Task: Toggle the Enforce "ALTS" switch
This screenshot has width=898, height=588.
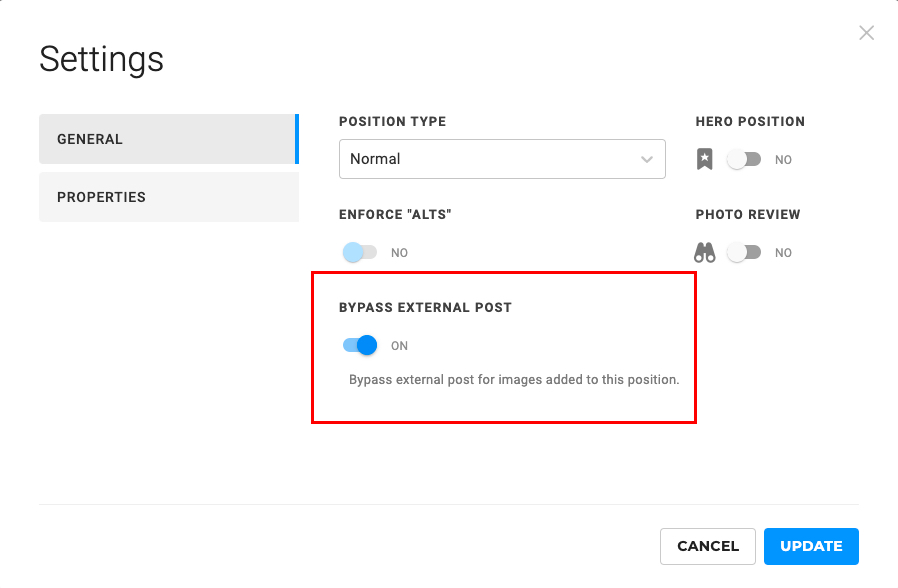Action: tap(359, 253)
